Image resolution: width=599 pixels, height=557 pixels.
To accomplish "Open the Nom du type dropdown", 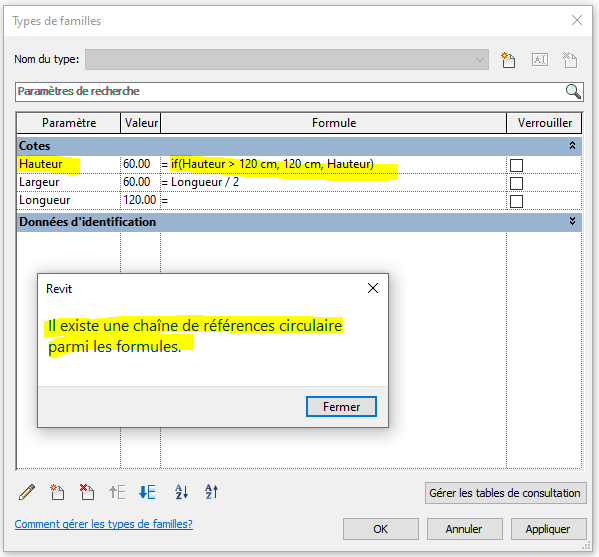I will pos(287,60).
